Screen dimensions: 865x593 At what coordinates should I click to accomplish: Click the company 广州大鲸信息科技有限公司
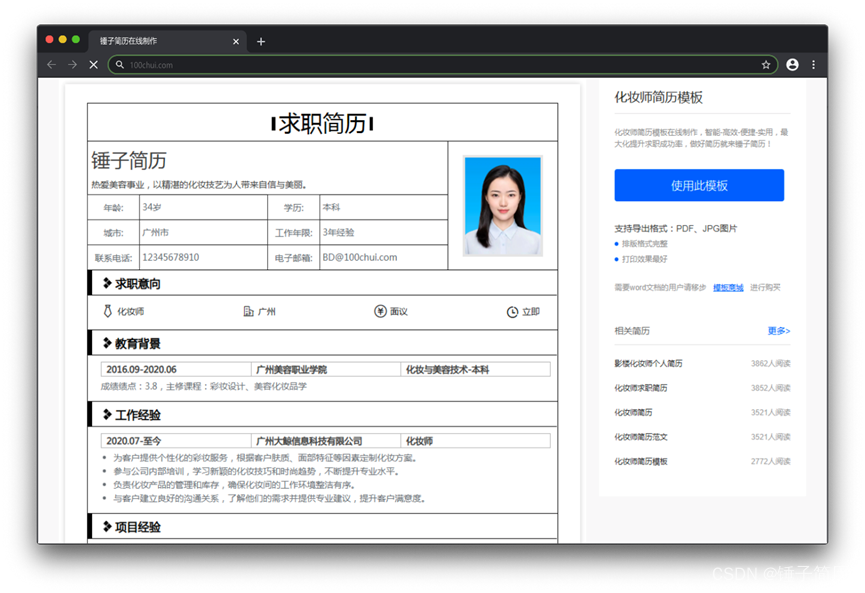click(309, 441)
